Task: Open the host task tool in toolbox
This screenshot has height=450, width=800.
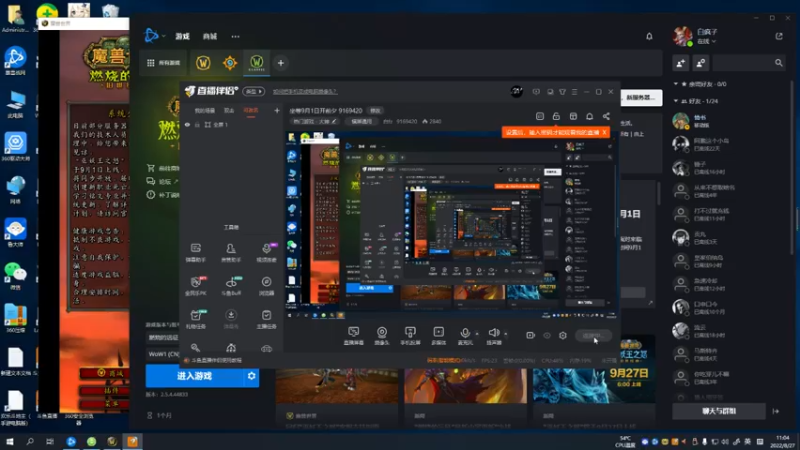Action: (x=266, y=319)
